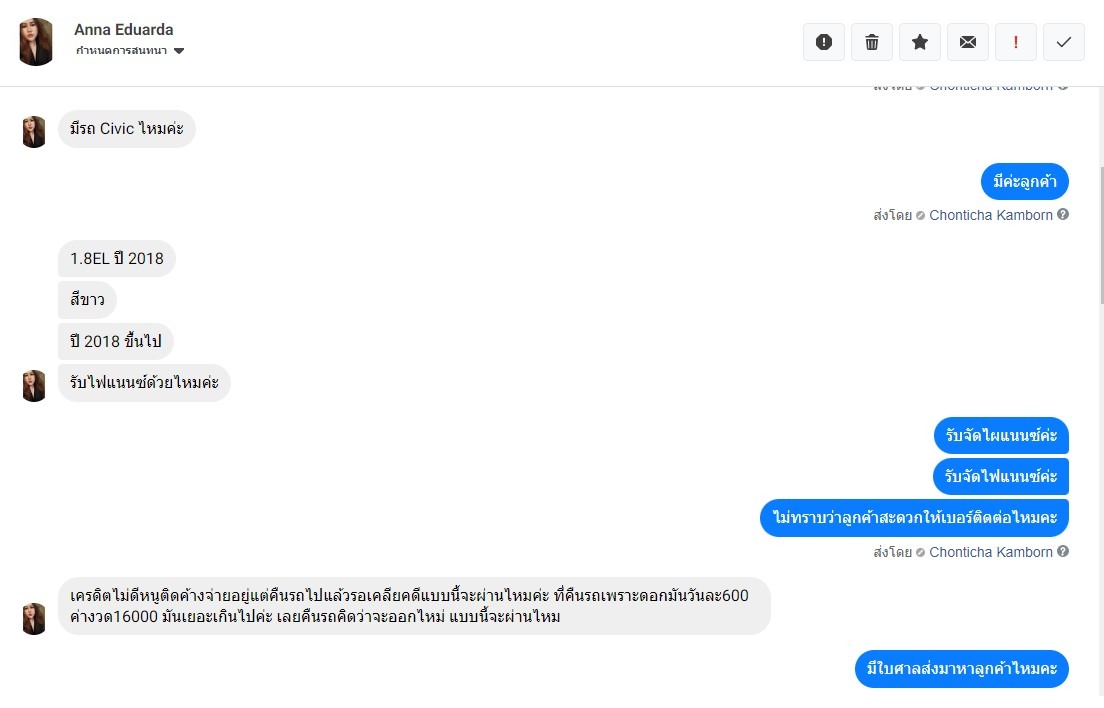The image size is (1104, 708).
Task: Delete conversation with the trash icon
Action: tap(872, 42)
